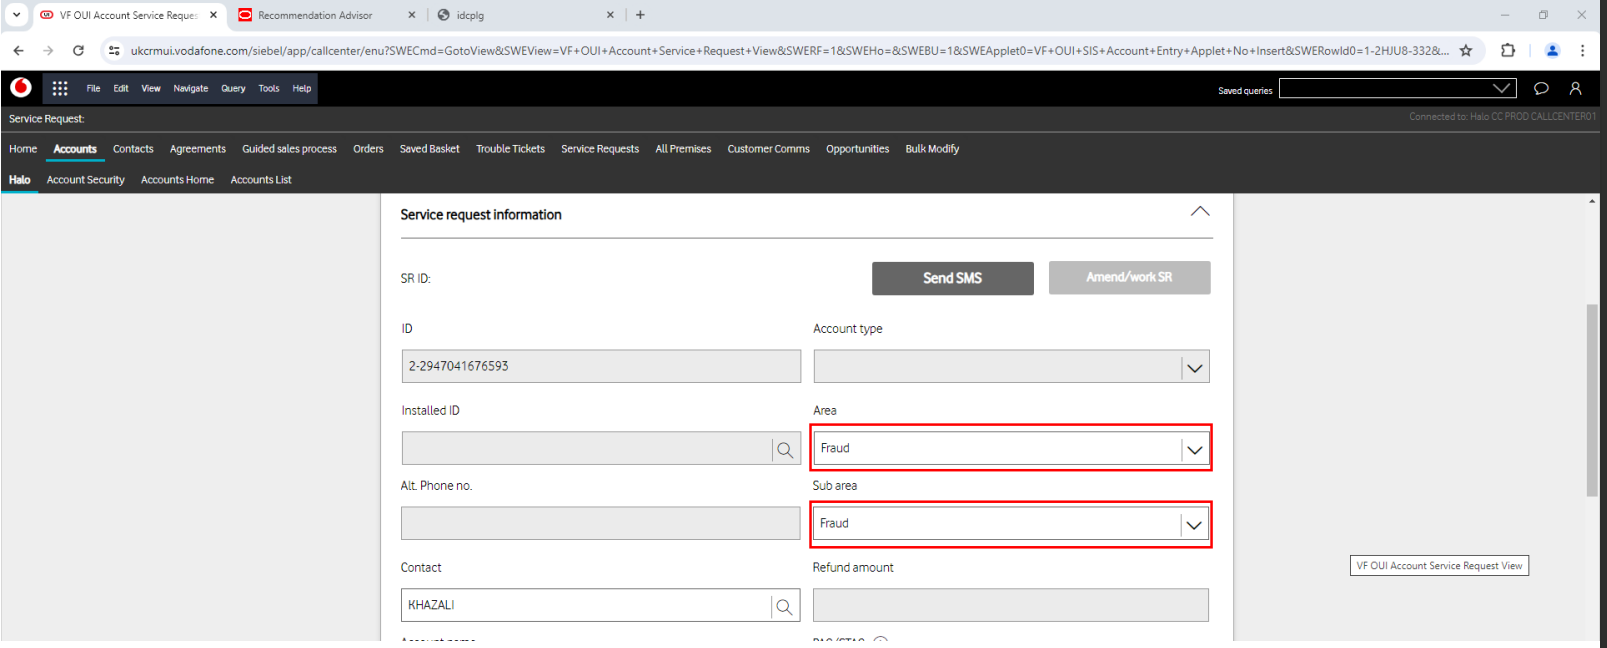Open Guided sales process tab
Viewport: 1607px width, 648px height.
[289, 149]
